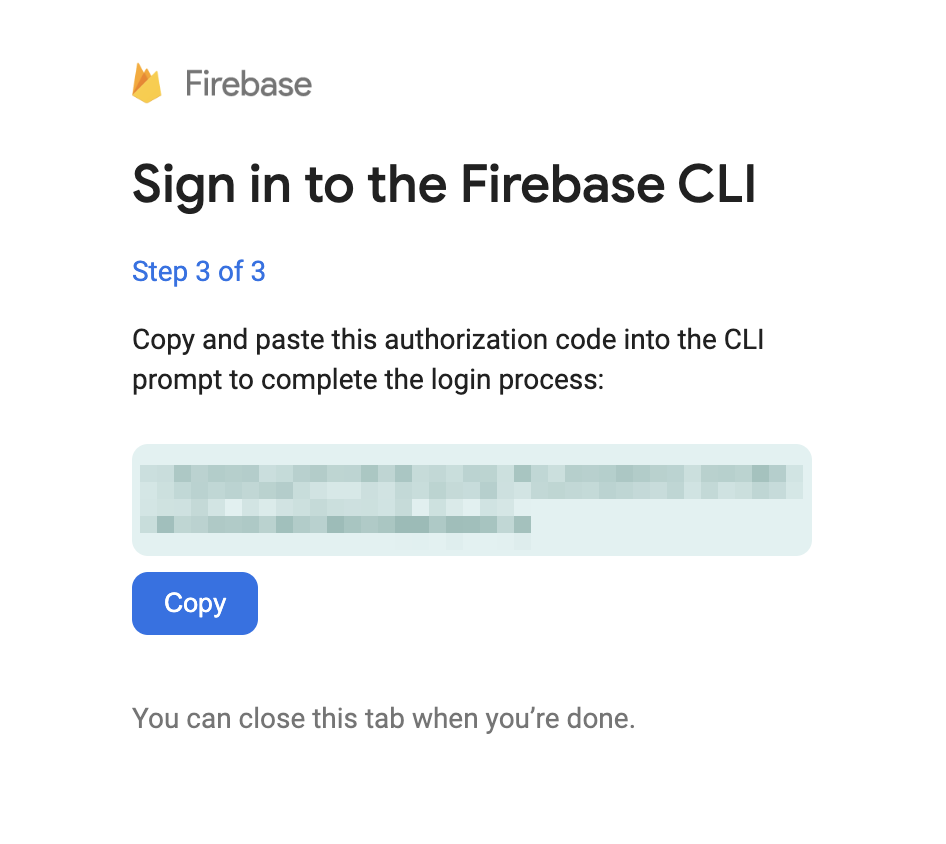Click the 'Step 3 of 3' progress label
Screen dimensions: 946x844
click(198, 271)
